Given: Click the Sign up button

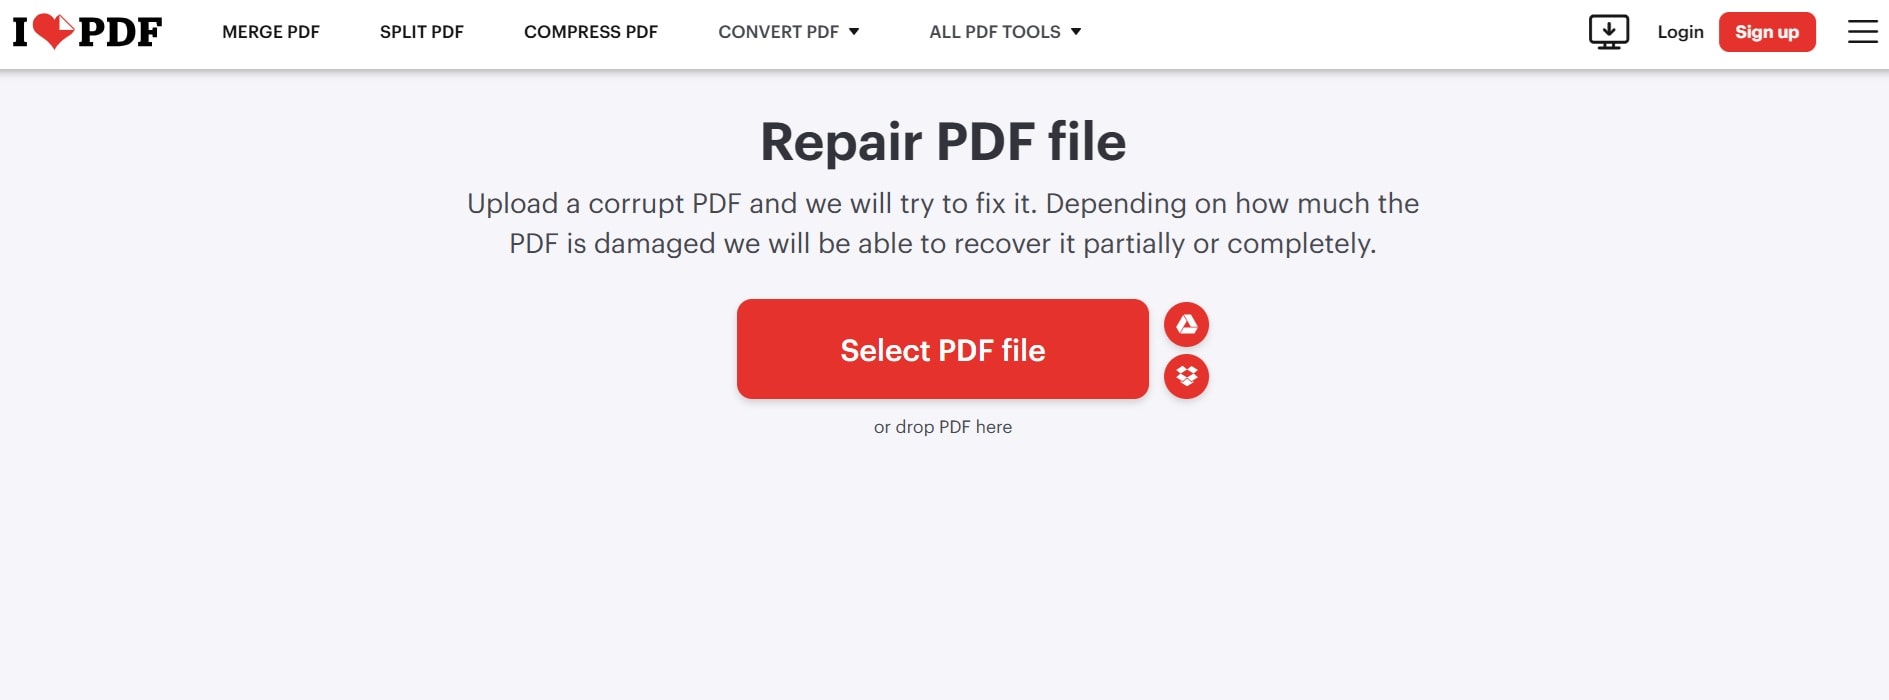Looking at the screenshot, I should (x=1766, y=32).
